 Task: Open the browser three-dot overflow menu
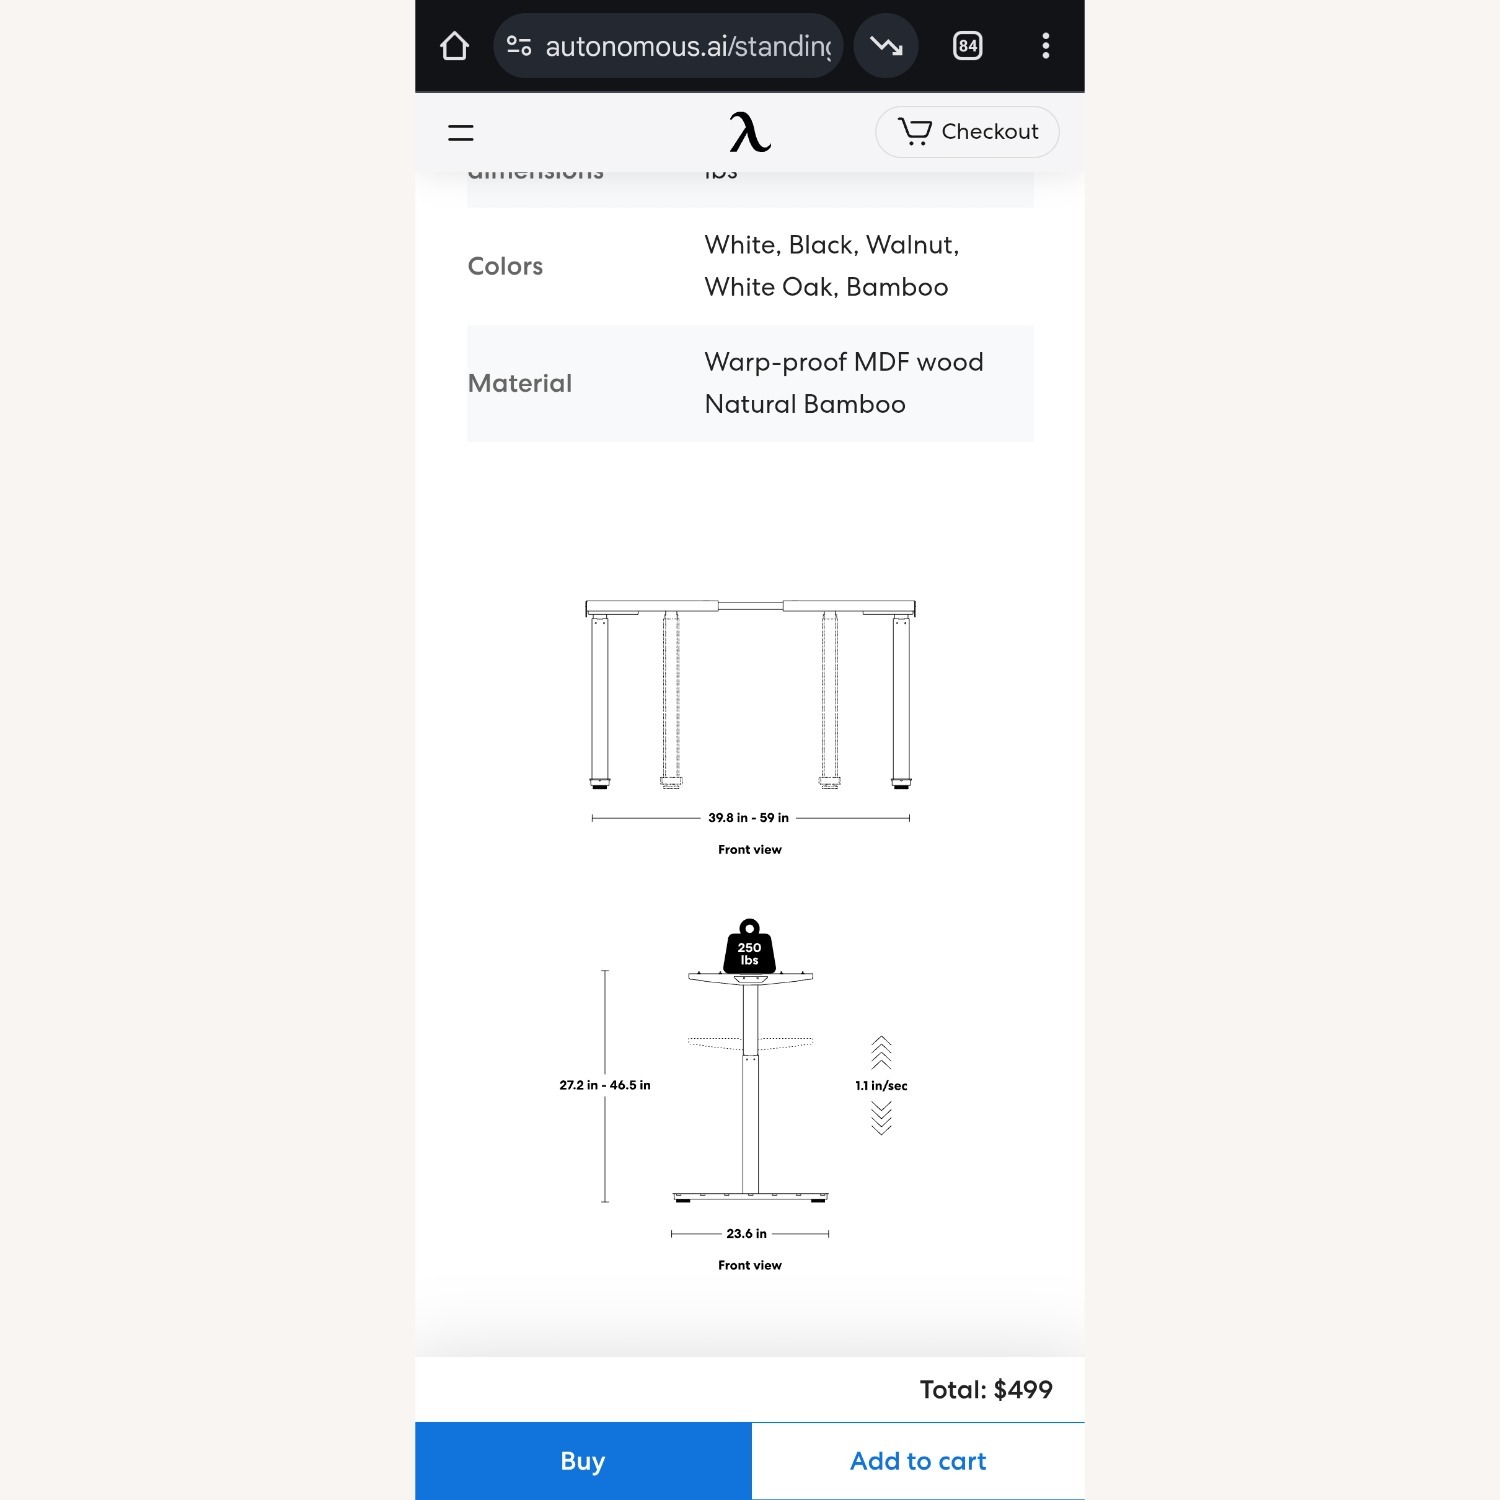tap(1045, 46)
